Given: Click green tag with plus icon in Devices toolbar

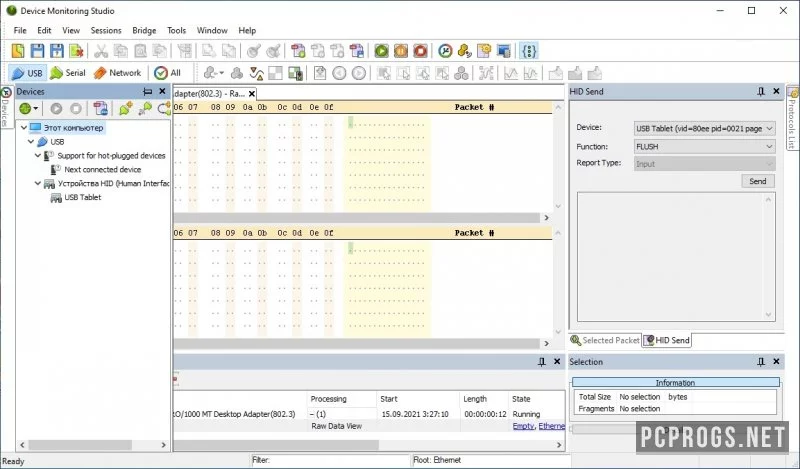Looking at the screenshot, I should tap(126, 108).
